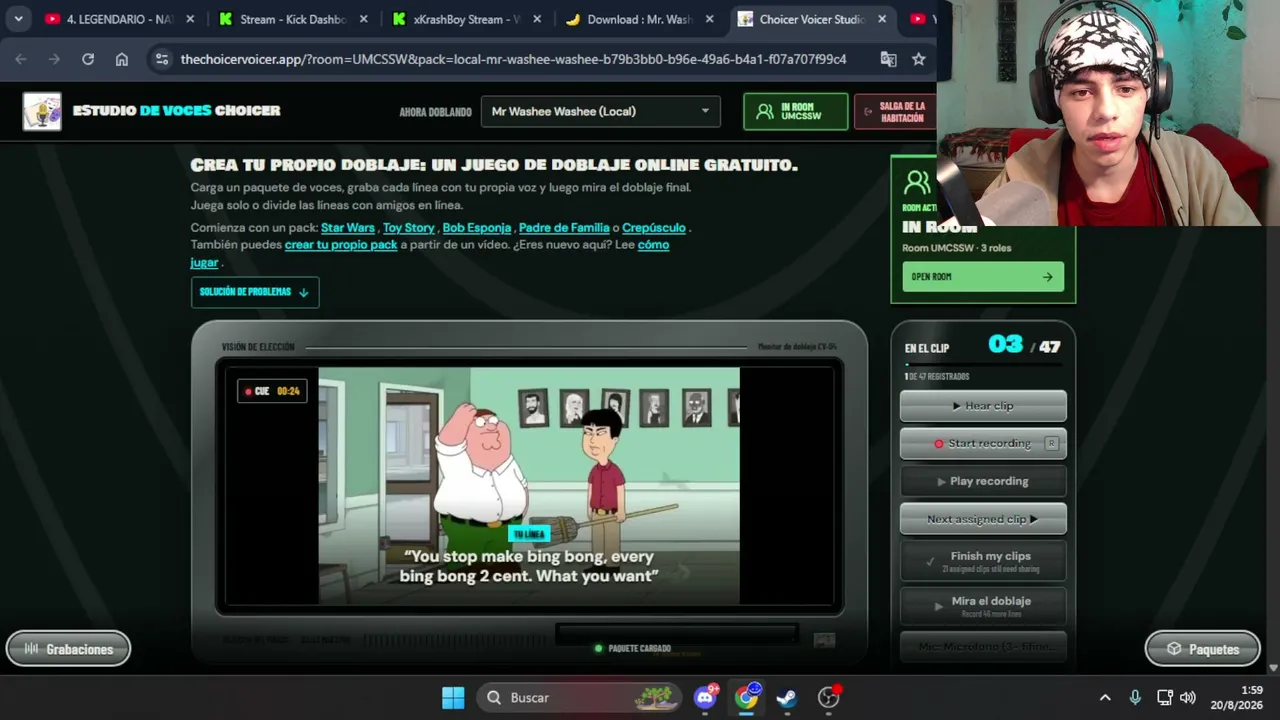The width and height of the screenshot is (1280, 720).
Task: Close the 'Choicer Voicer Studio' tab
Action: pyautogui.click(x=882, y=19)
